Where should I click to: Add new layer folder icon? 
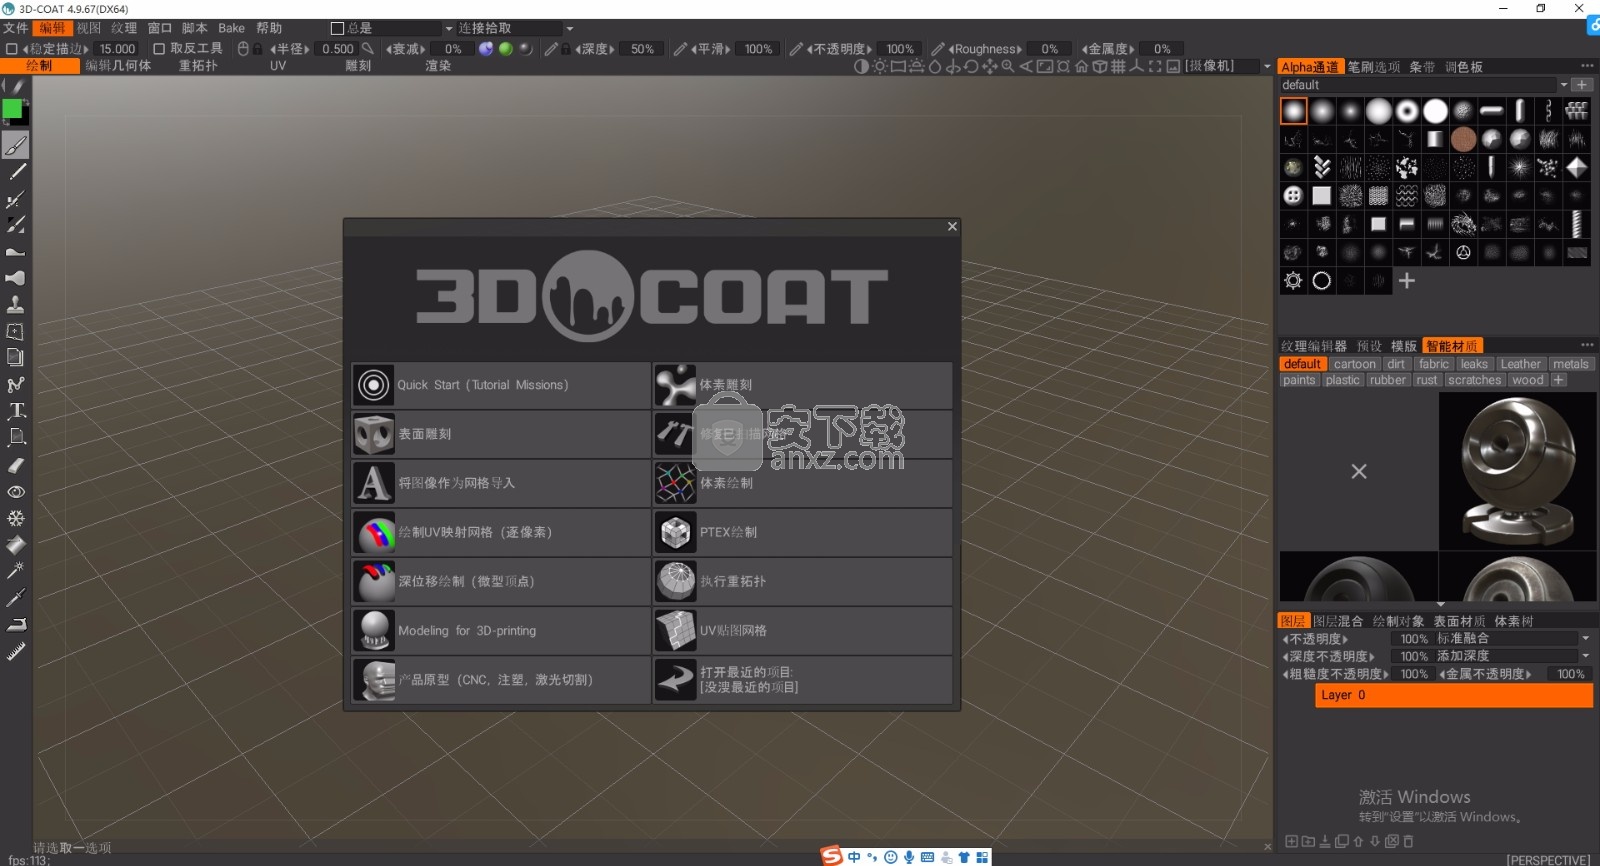(1308, 841)
